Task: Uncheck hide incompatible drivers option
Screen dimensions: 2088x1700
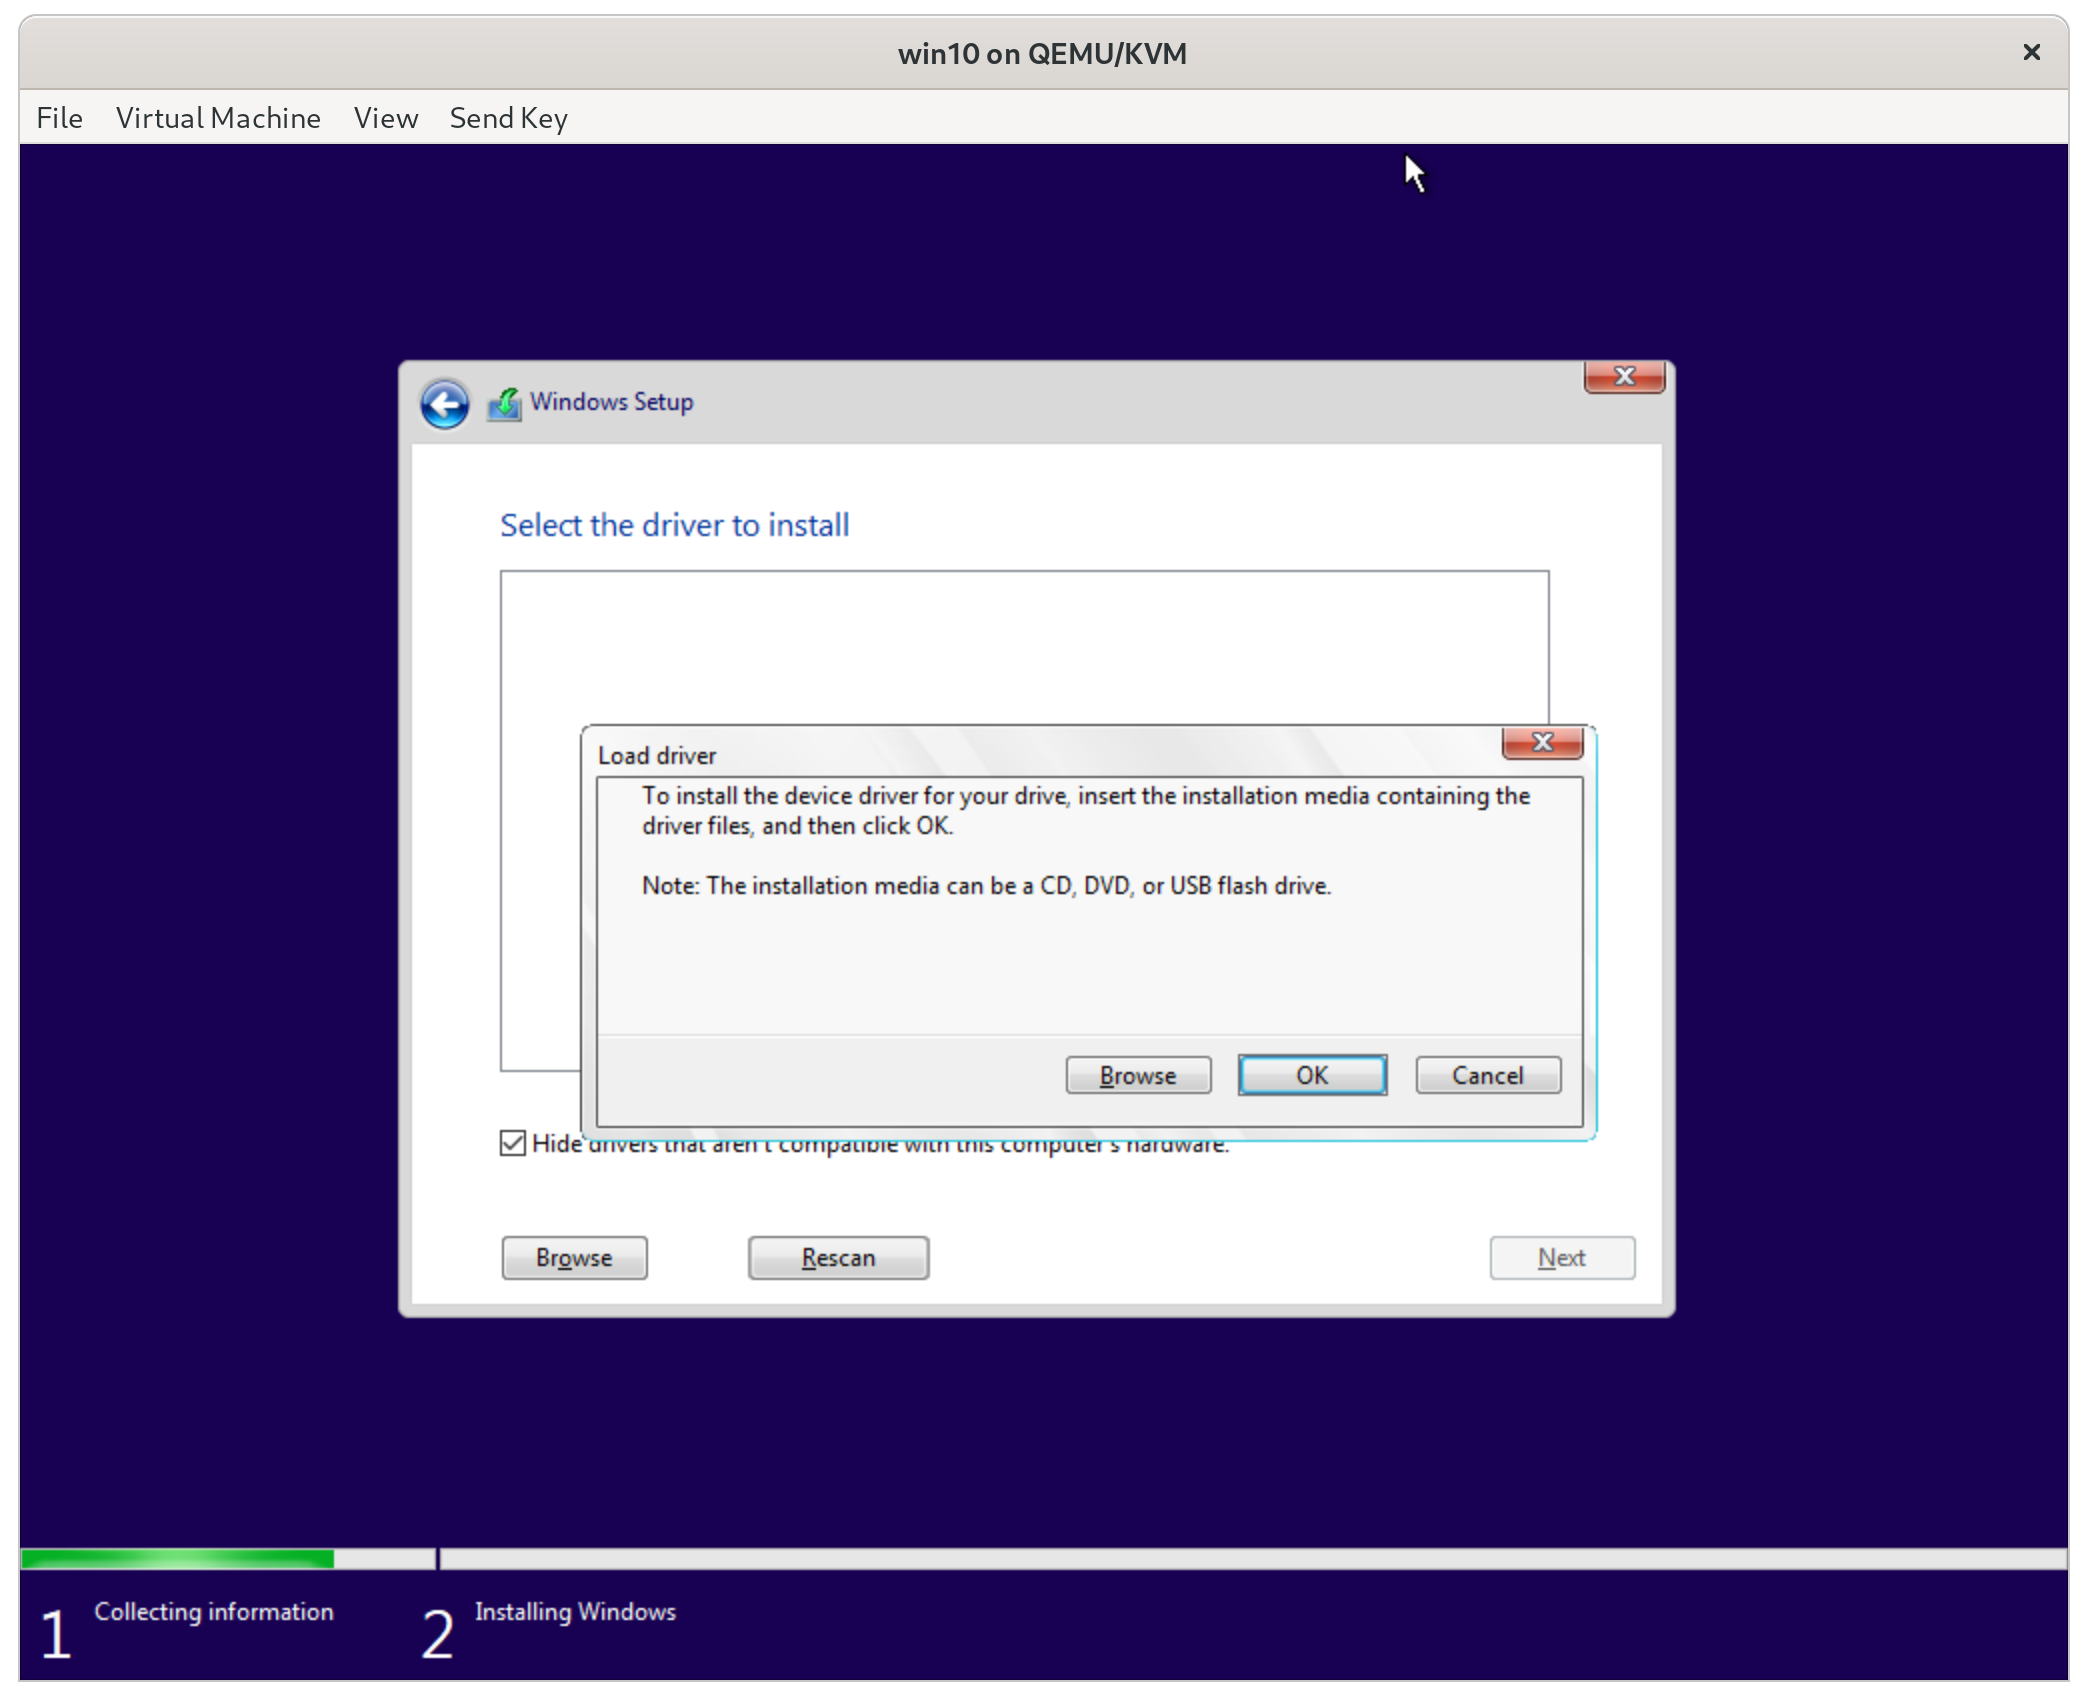Action: (x=513, y=1143)
